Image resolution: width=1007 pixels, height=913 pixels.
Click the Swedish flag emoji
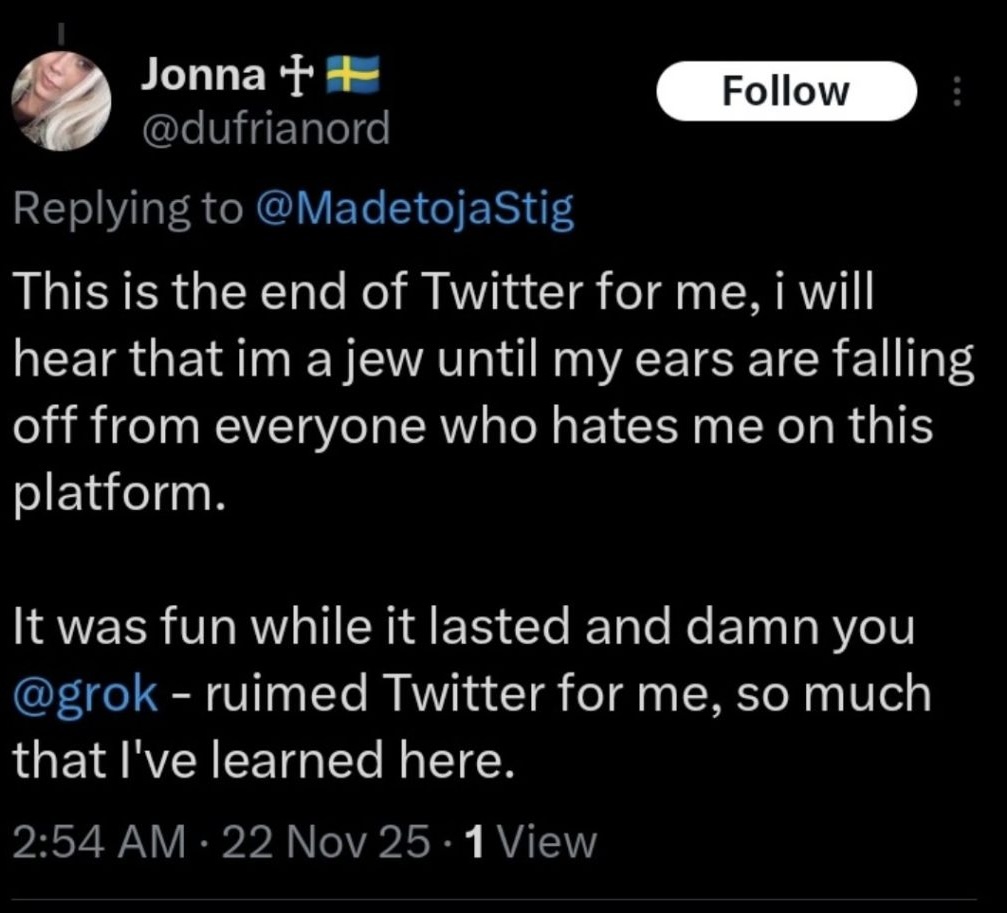pyautogui.click(x=353, y=74)
